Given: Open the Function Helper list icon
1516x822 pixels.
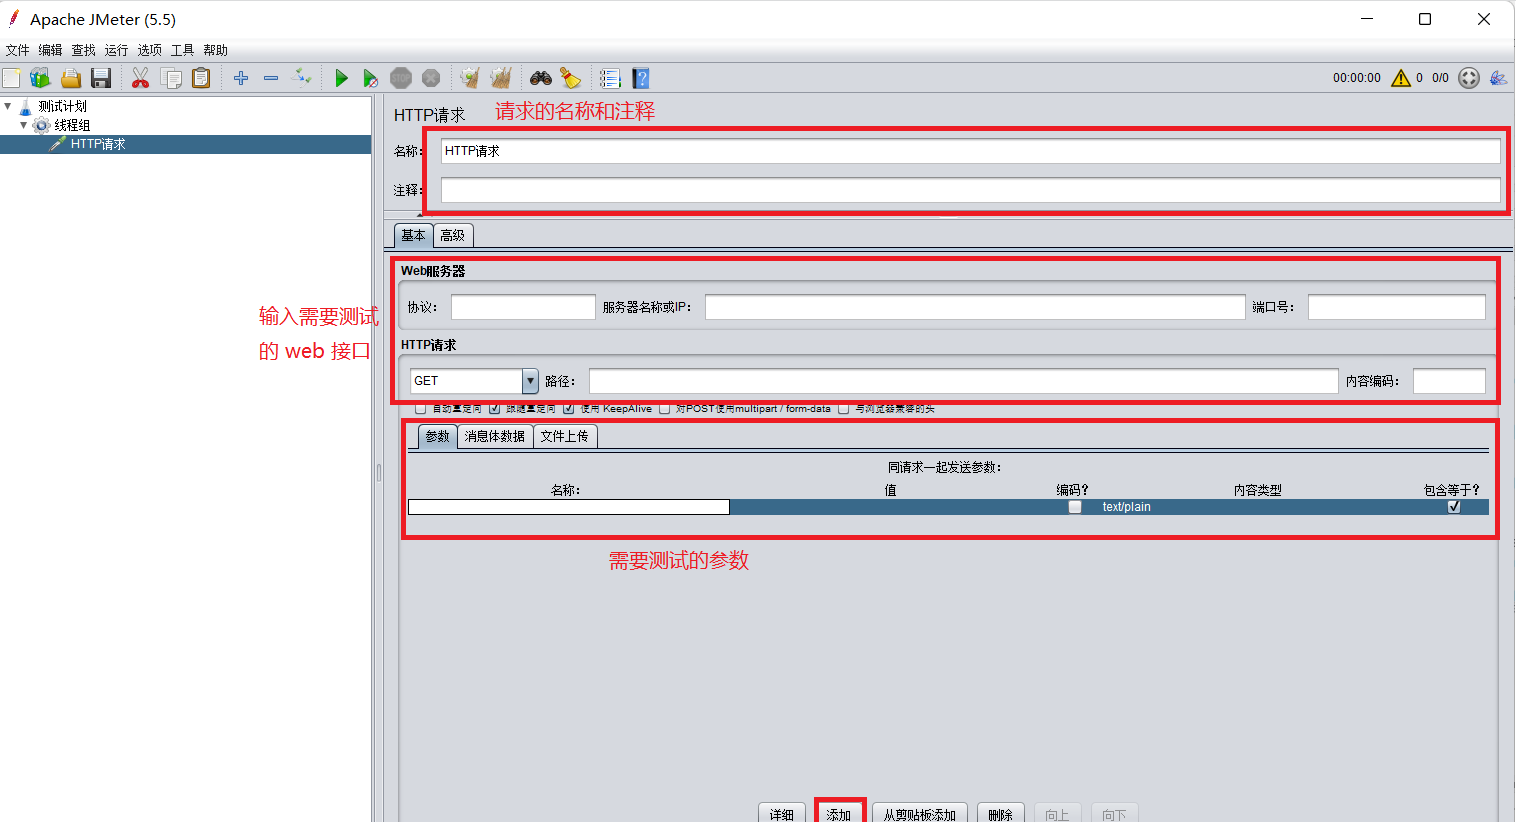Looking at the screenshot, I should [610, 78].
